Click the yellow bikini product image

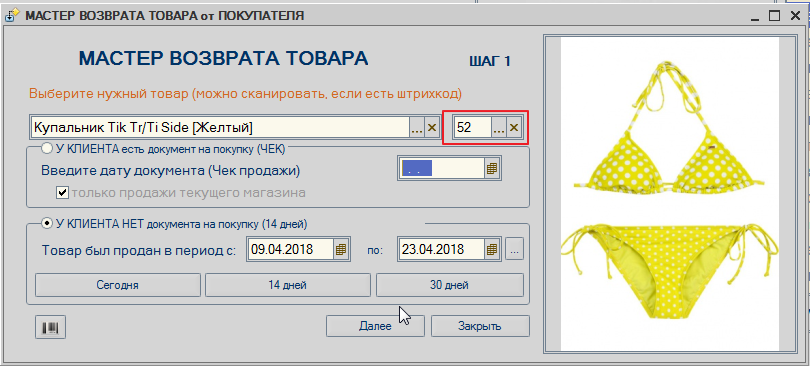pos(670,194)
